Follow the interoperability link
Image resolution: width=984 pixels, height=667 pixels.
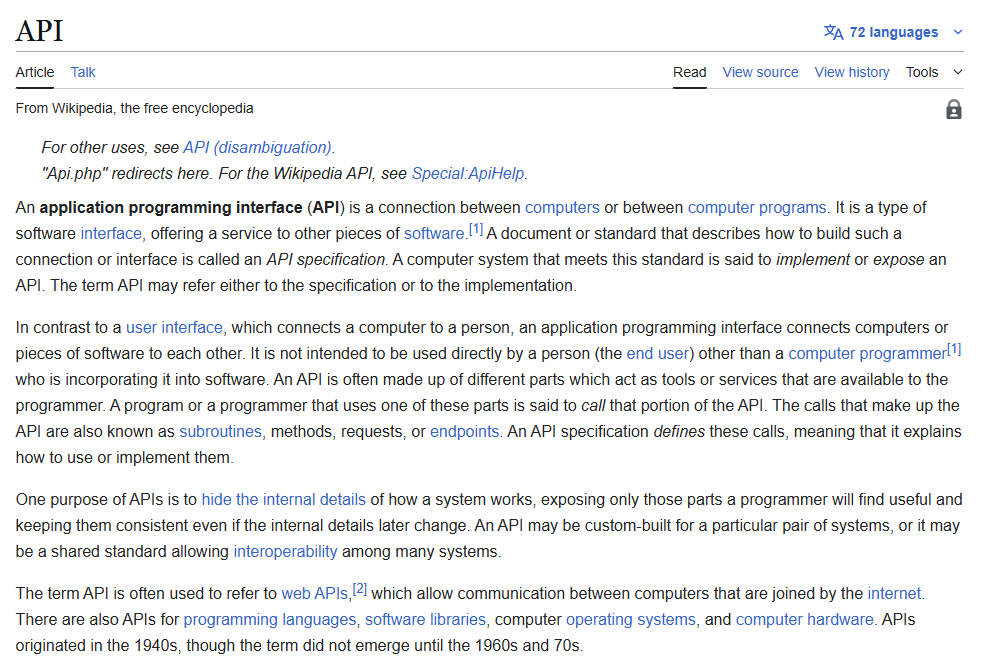(x=286, y=552)
